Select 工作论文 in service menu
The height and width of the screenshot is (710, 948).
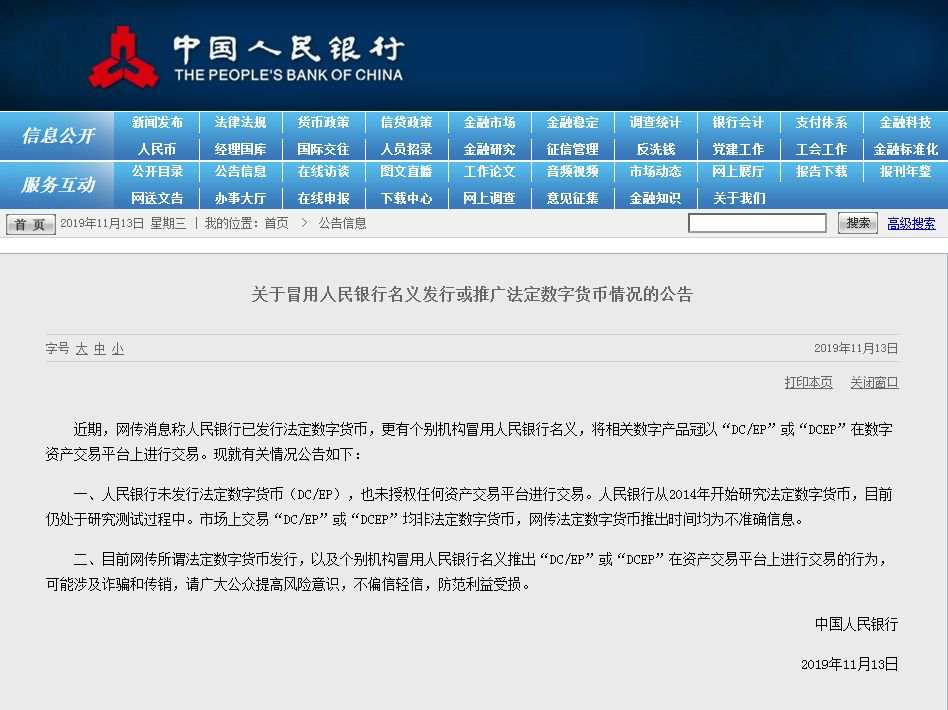pos(489,171)
